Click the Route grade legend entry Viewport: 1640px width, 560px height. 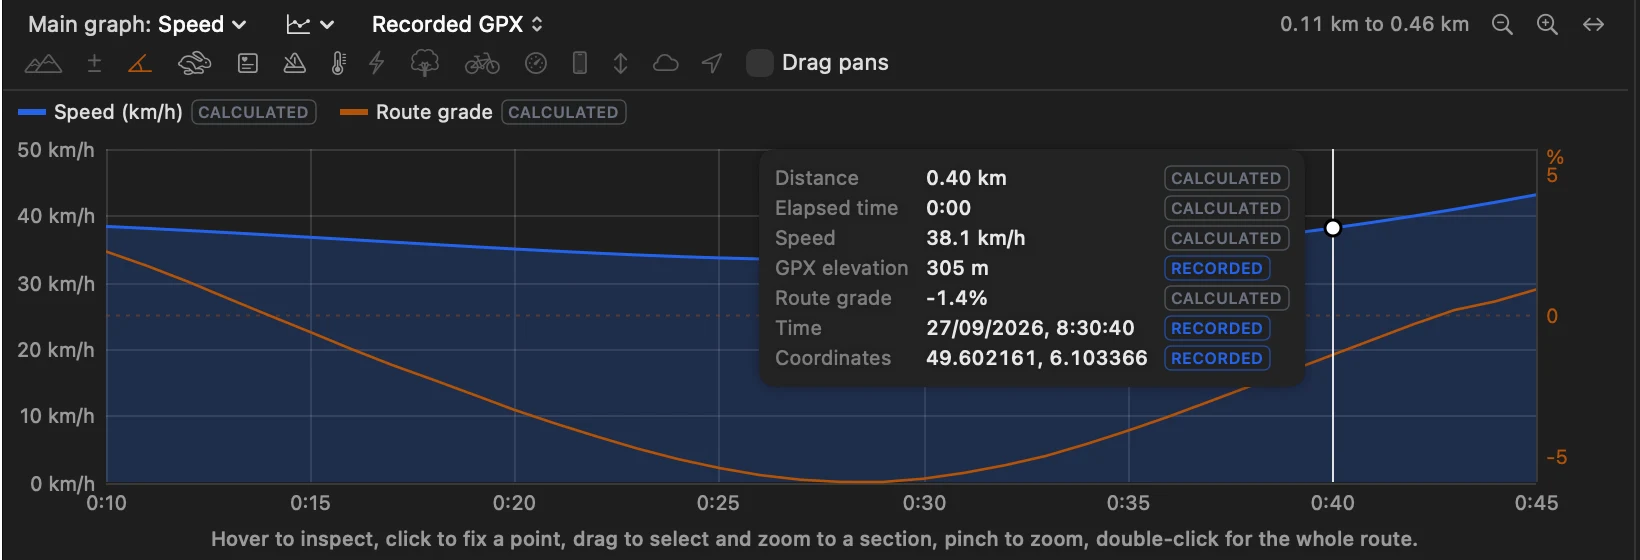pos(434,112)
